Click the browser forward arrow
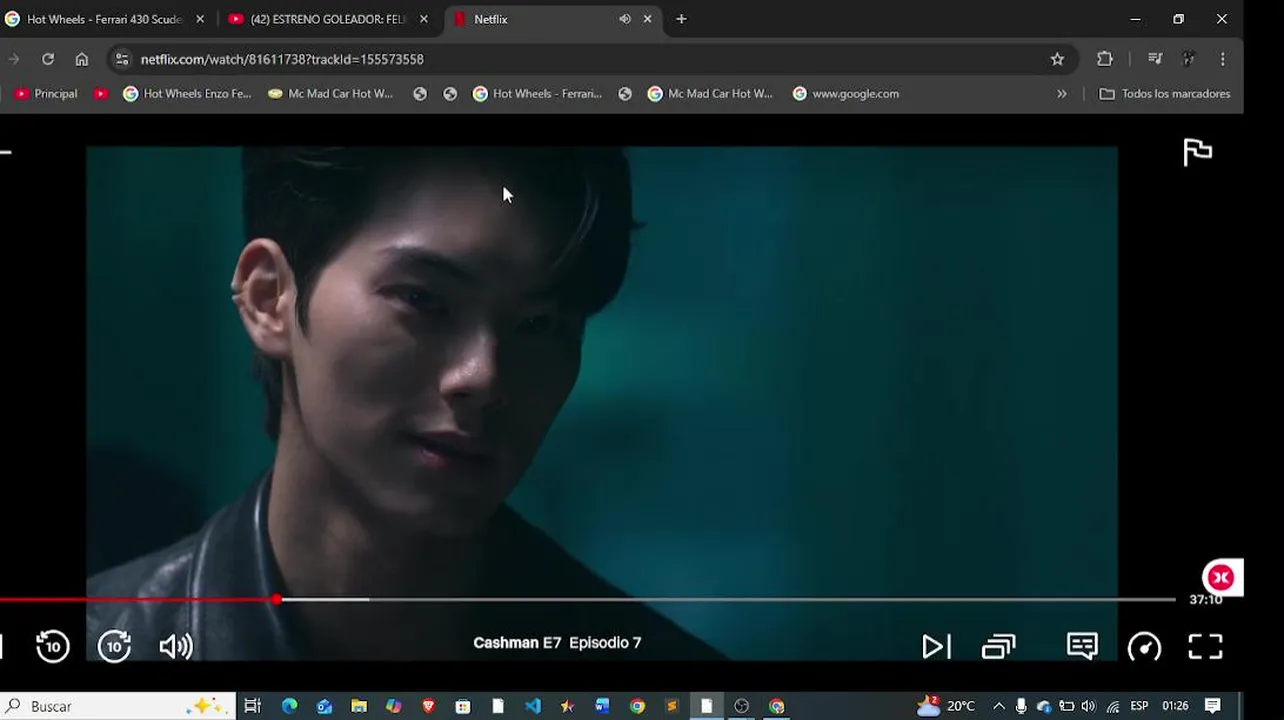 click(14, 59)
